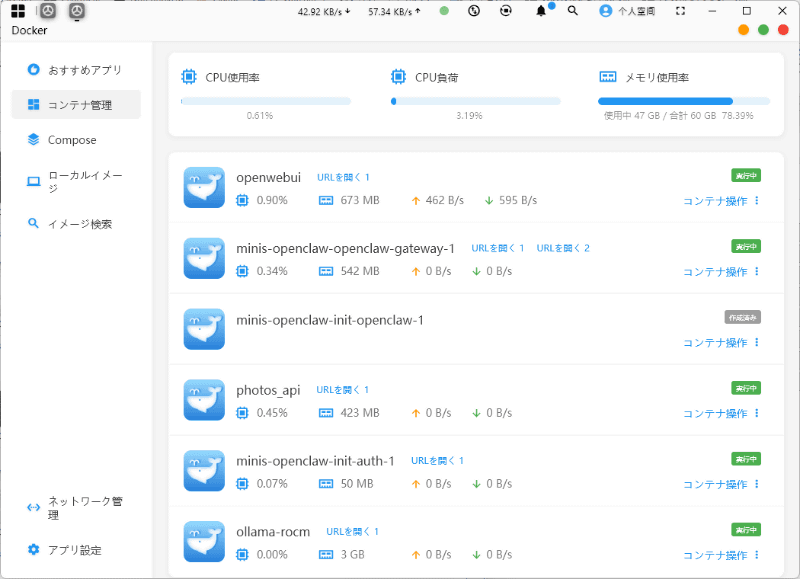Click openwebui CPU chip icon beside 0.90%
The image size is (800, 579).
(242, 200)
